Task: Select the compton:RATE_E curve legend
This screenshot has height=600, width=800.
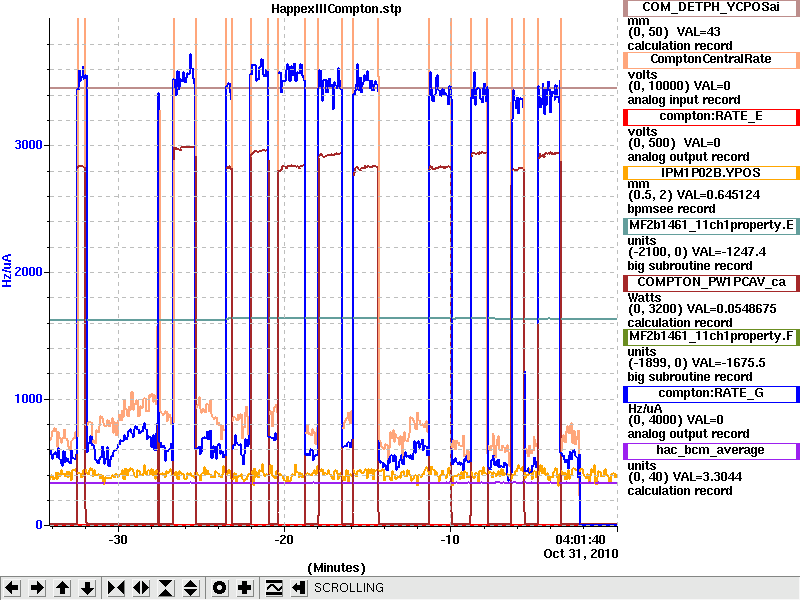Action: point(711,117)
